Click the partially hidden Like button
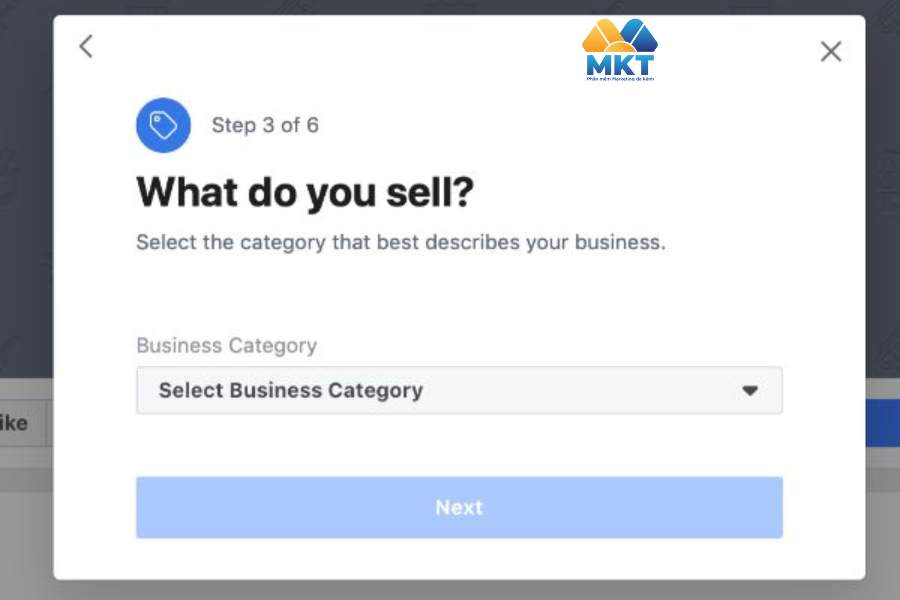 tap(20, 423)
